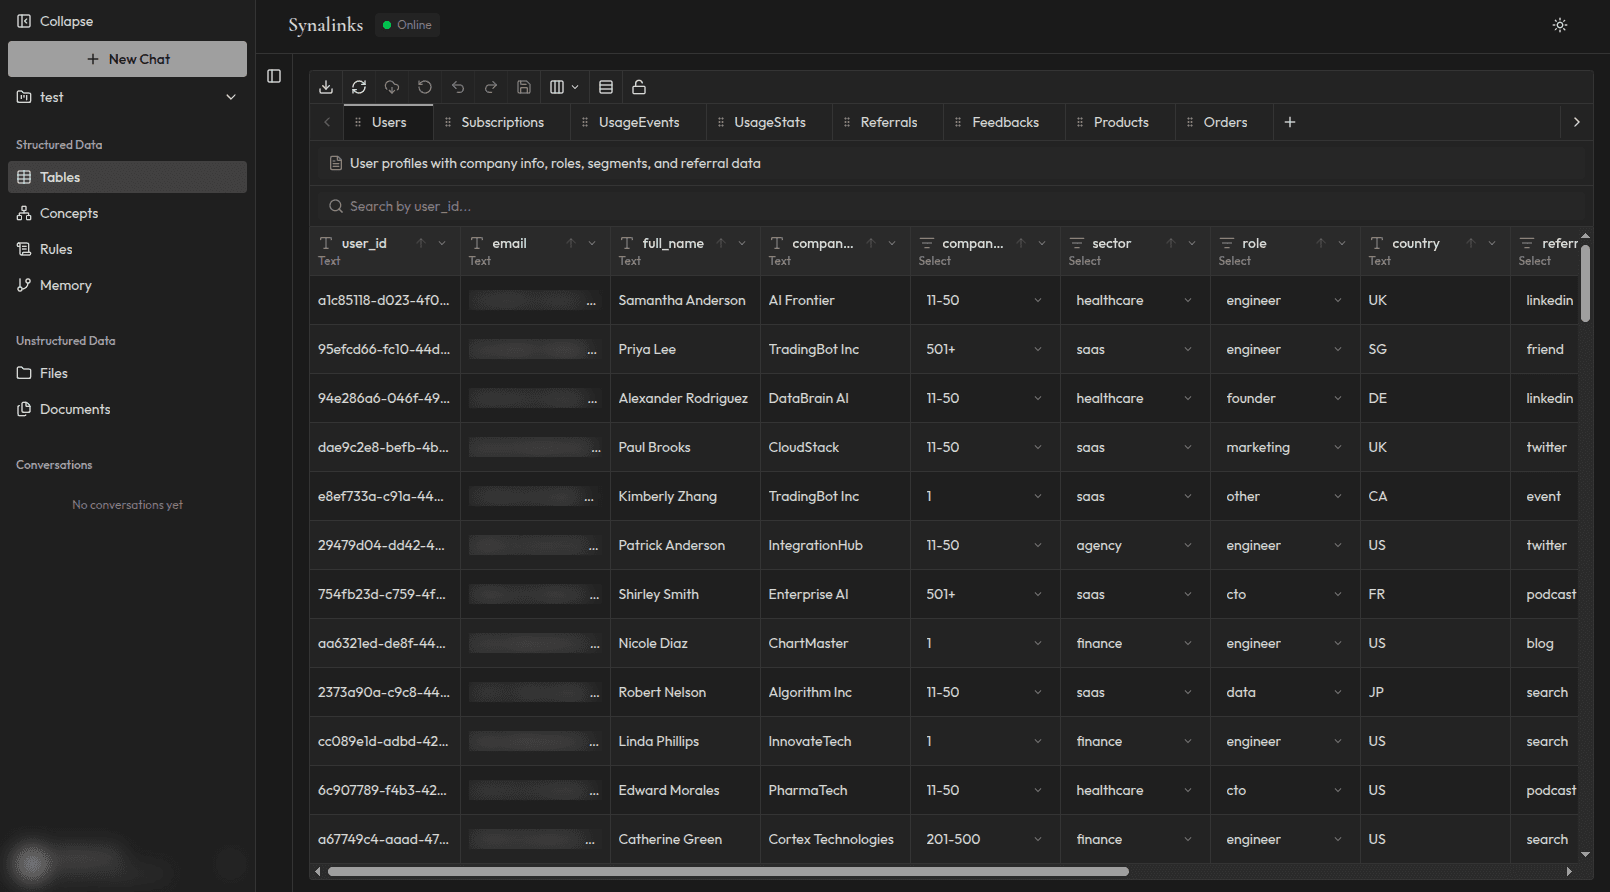Toggle the side panel icon left of the table
1610x892 pixels.
pos(274,76)
